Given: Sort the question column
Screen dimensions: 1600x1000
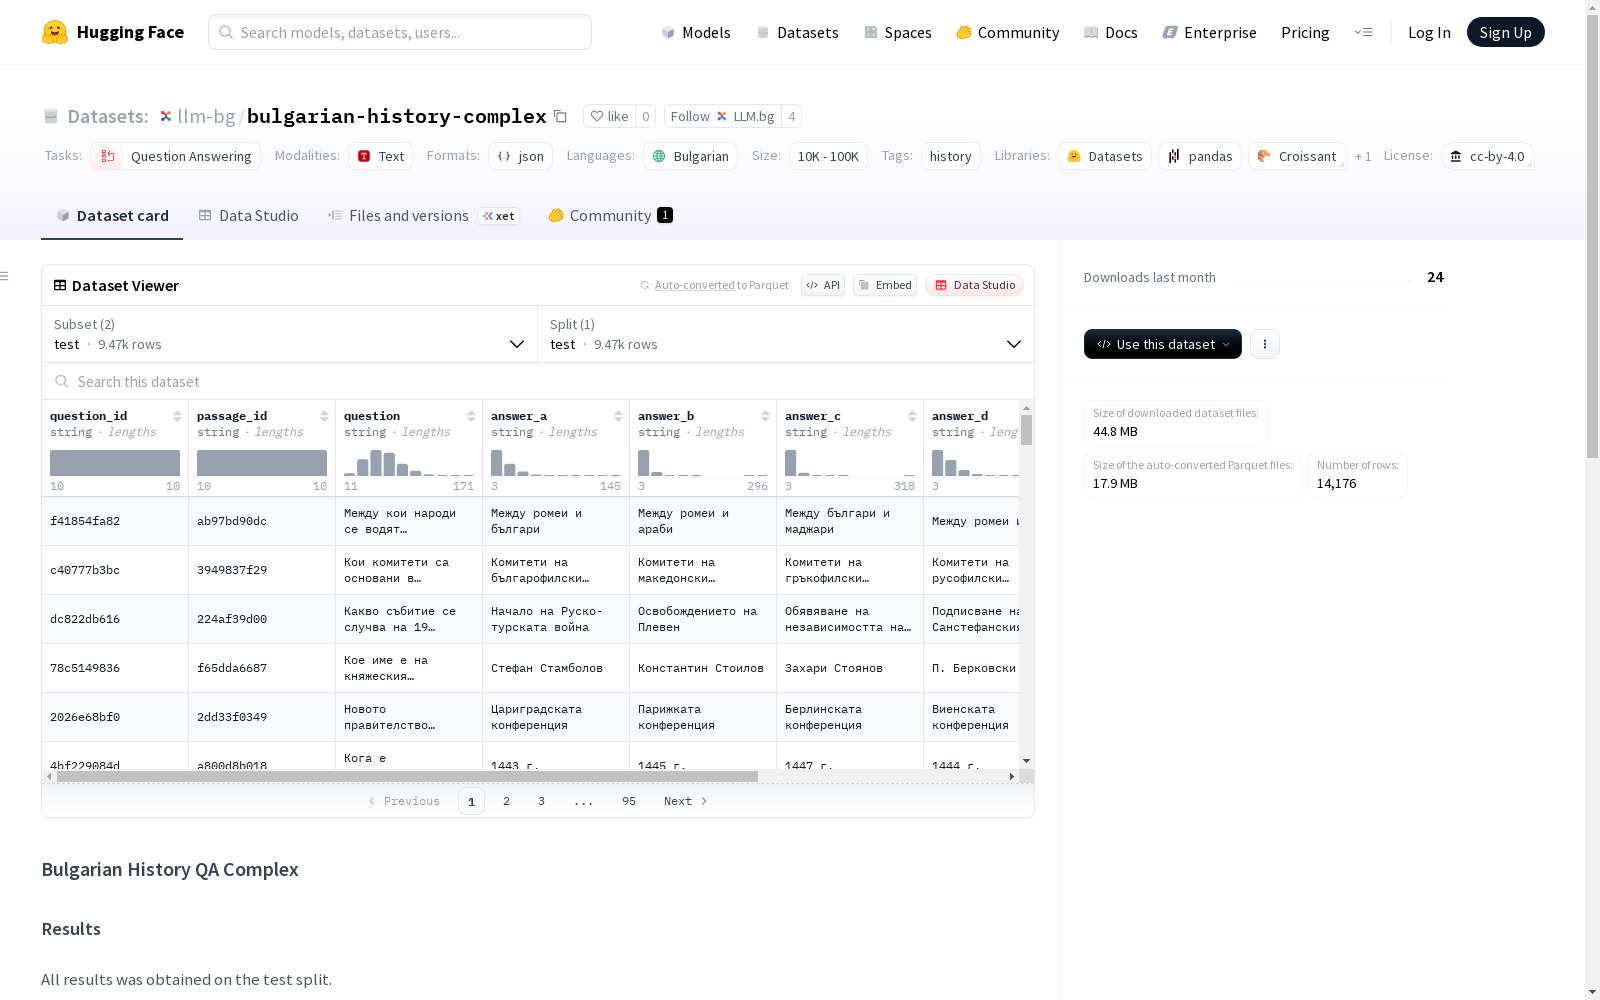Looking at the screenshot, I should tap(471, 416).
